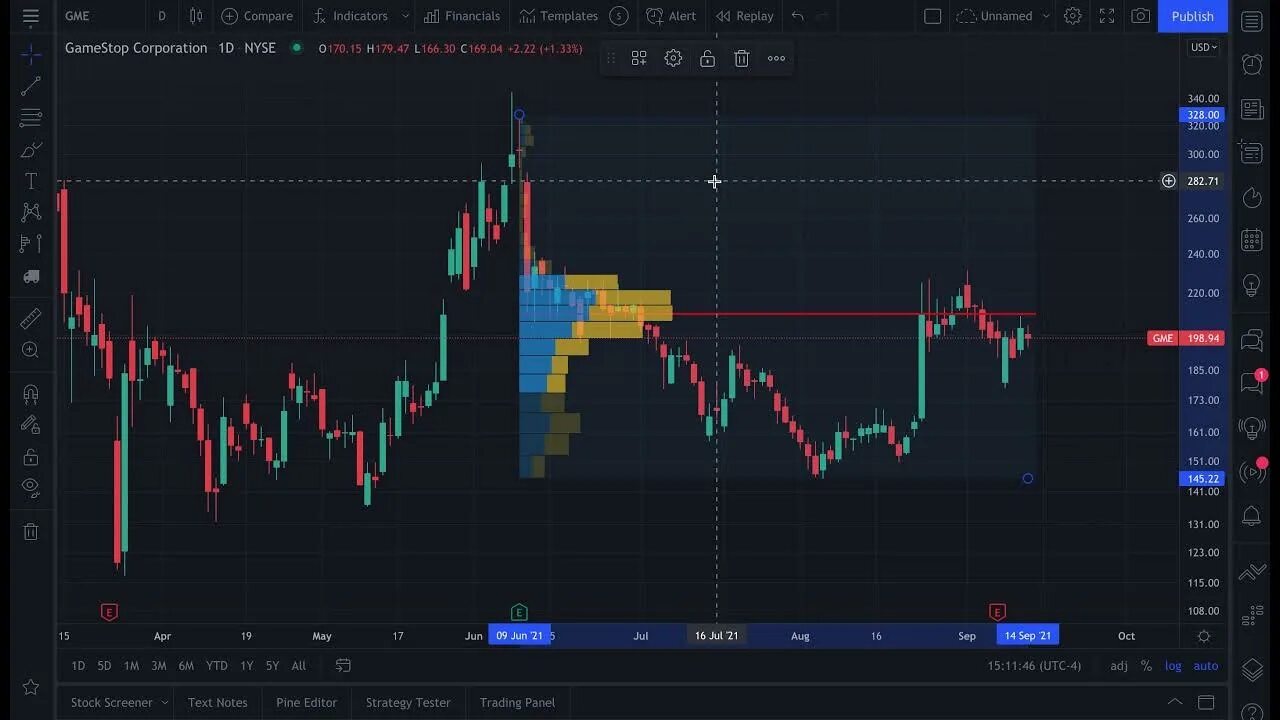The width and height of the screenshot is (1280, 720).
Task: Toggle adj dividend adjustment
Action: (1119, 666)
